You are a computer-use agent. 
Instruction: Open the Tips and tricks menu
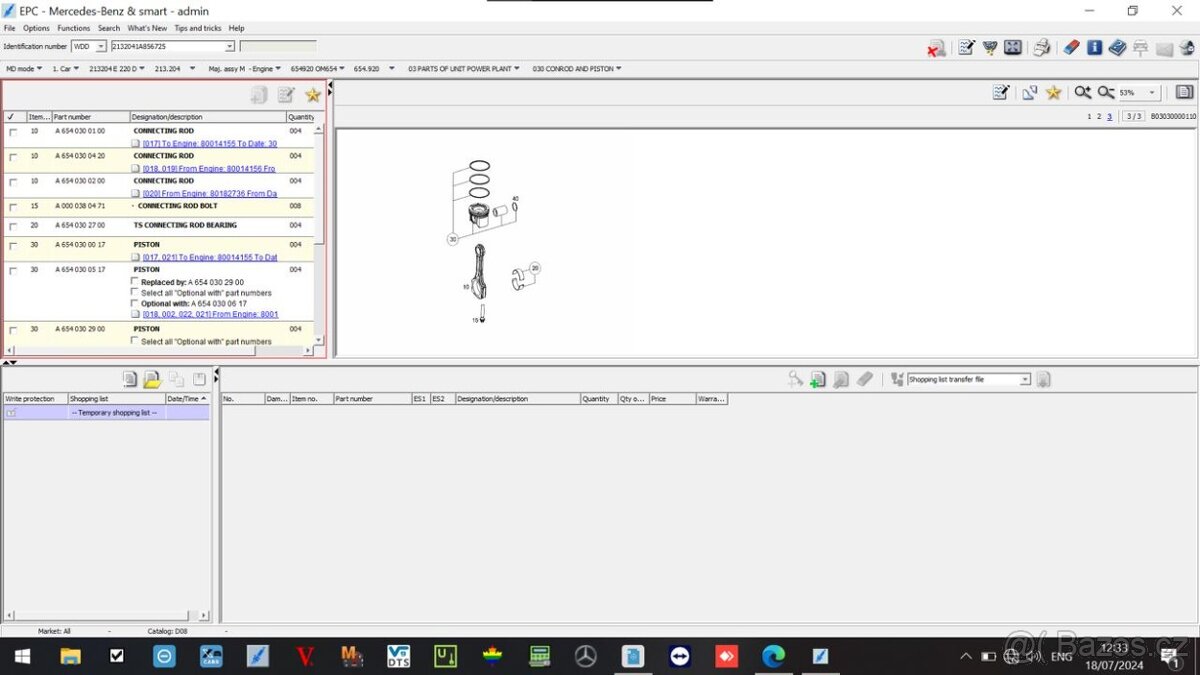[197, 27]
